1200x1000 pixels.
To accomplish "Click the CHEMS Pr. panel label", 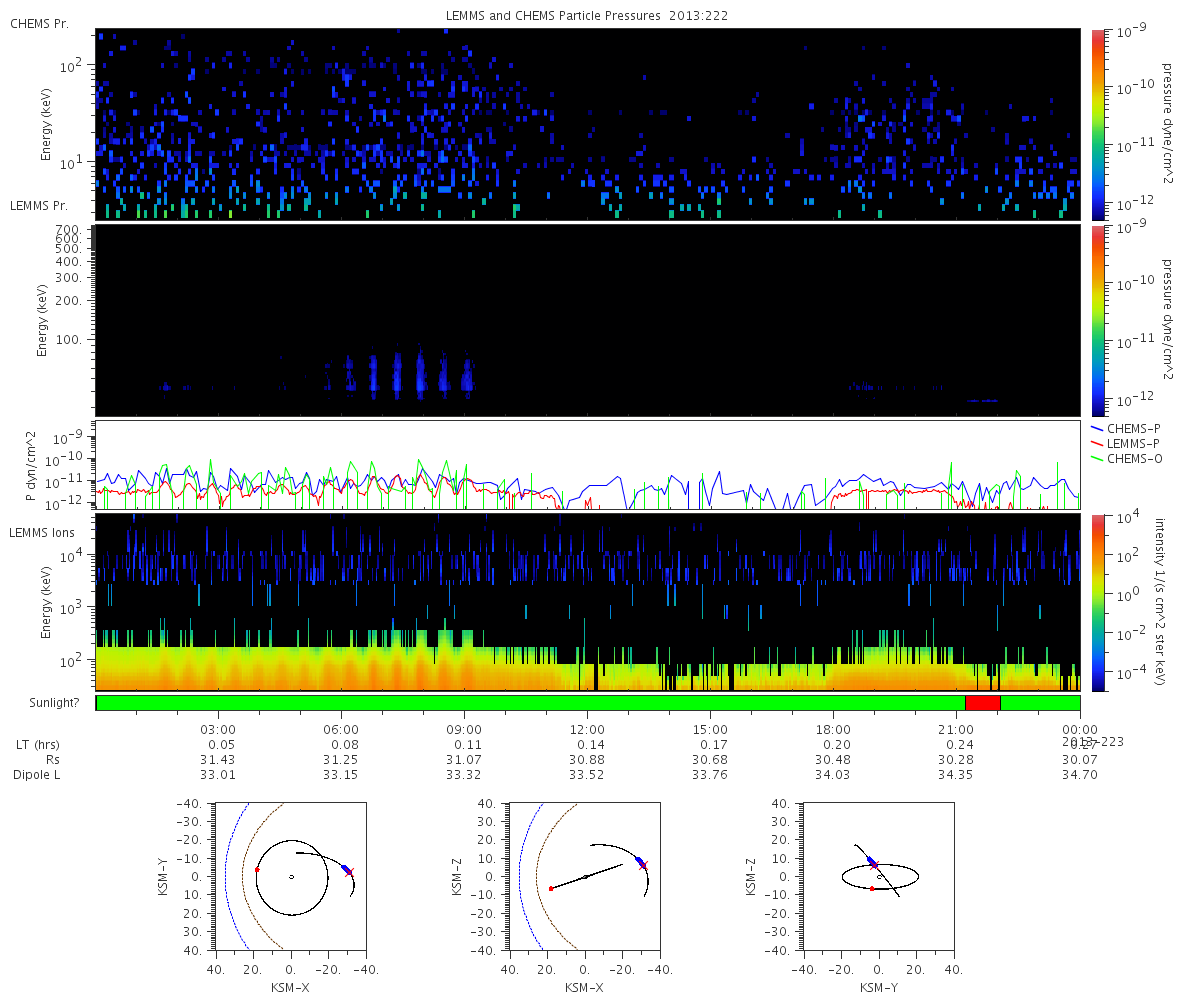I will (40, 24).
